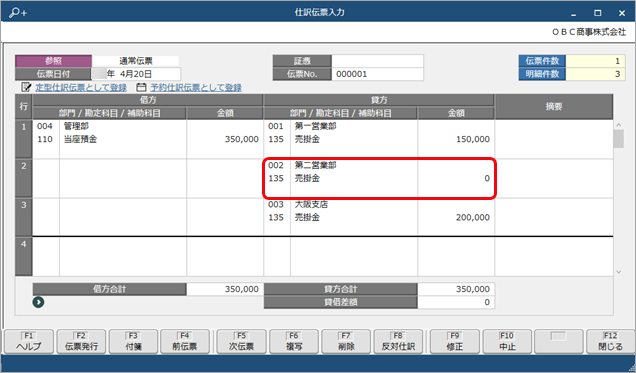Click the scroll up arrow of table
This screenshot has height=373, width=636.
point(619,125)
